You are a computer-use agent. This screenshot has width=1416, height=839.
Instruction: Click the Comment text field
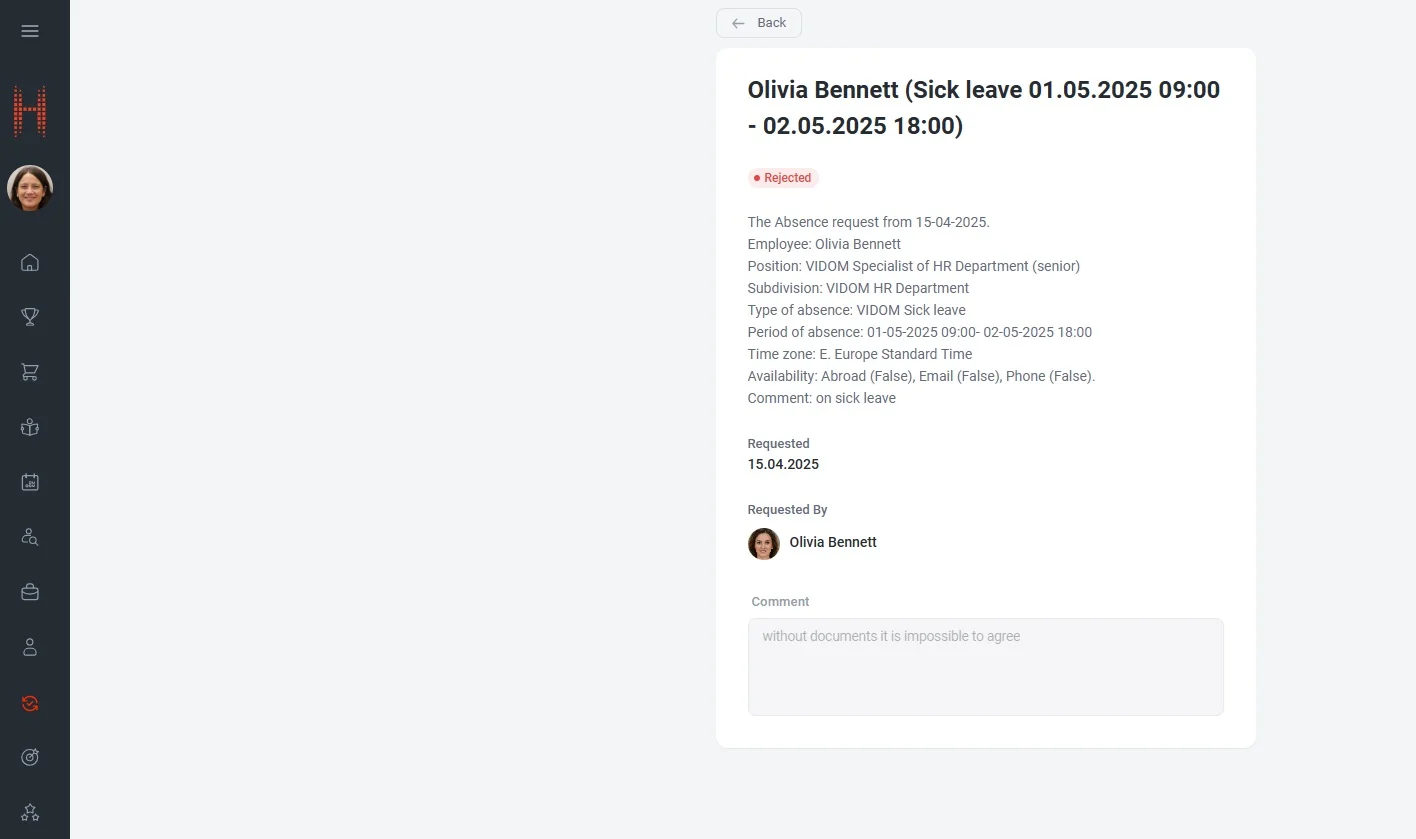pyautogui.click(x=985, y=666)
